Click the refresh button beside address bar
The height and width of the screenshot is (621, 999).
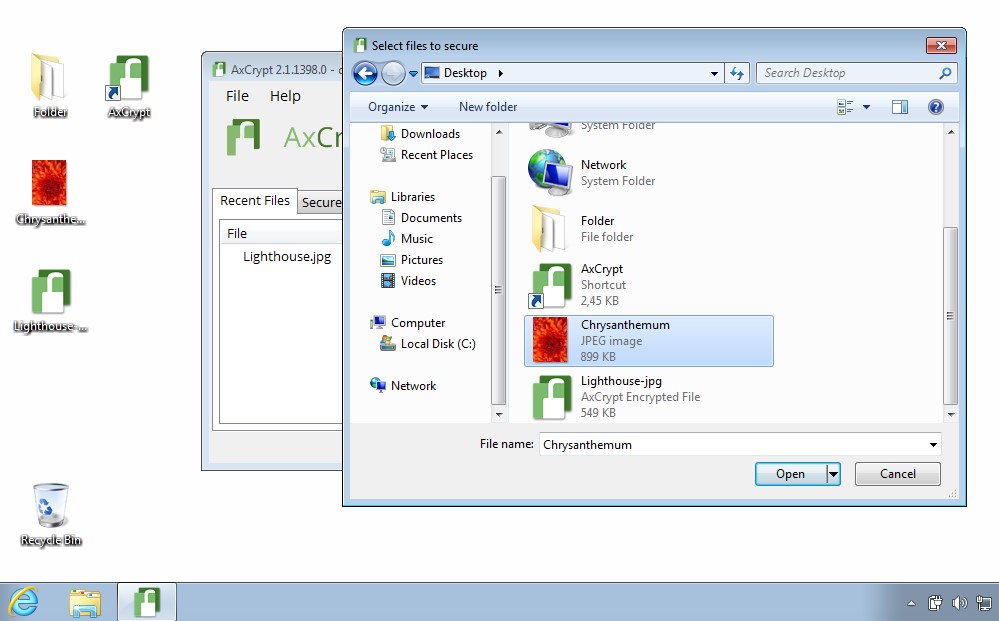tap(737, 73)
